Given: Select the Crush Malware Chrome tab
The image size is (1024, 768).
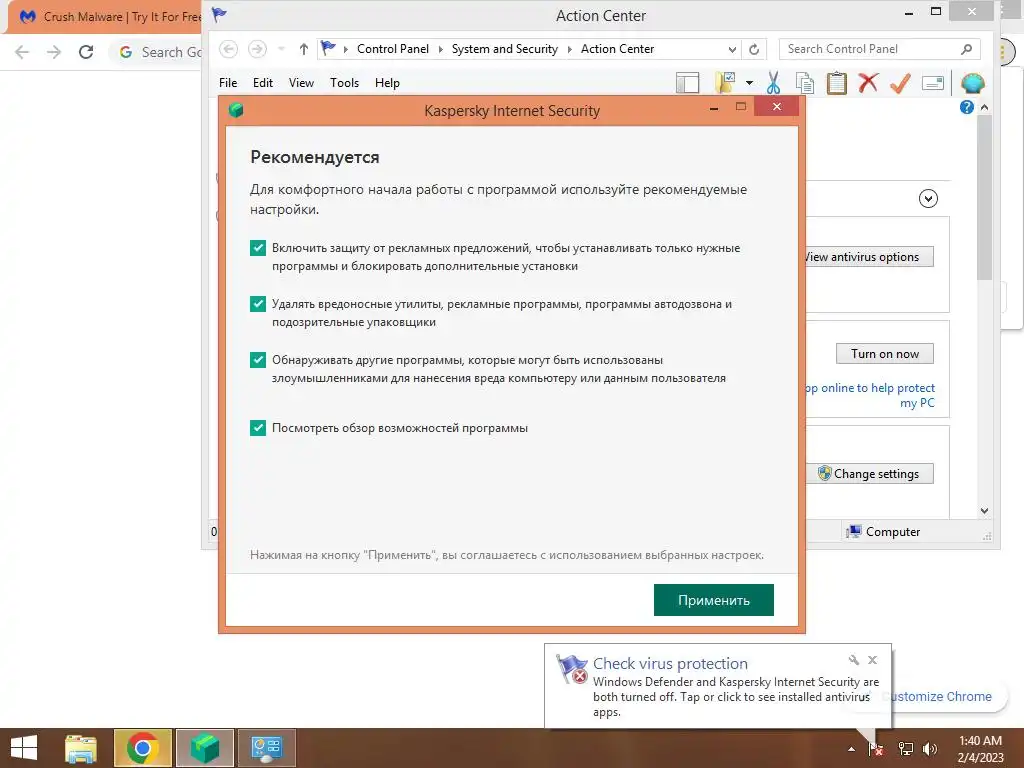Looking at the screenshot, I should [104, 17].
